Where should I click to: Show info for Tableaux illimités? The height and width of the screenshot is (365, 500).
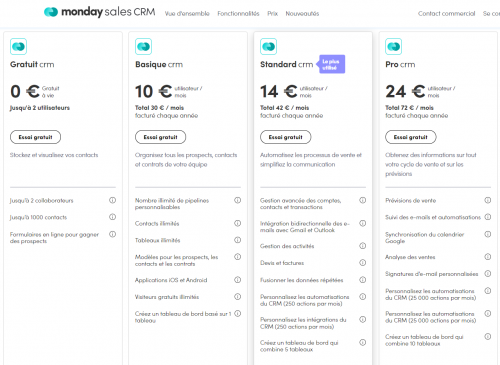coord(238,240)
